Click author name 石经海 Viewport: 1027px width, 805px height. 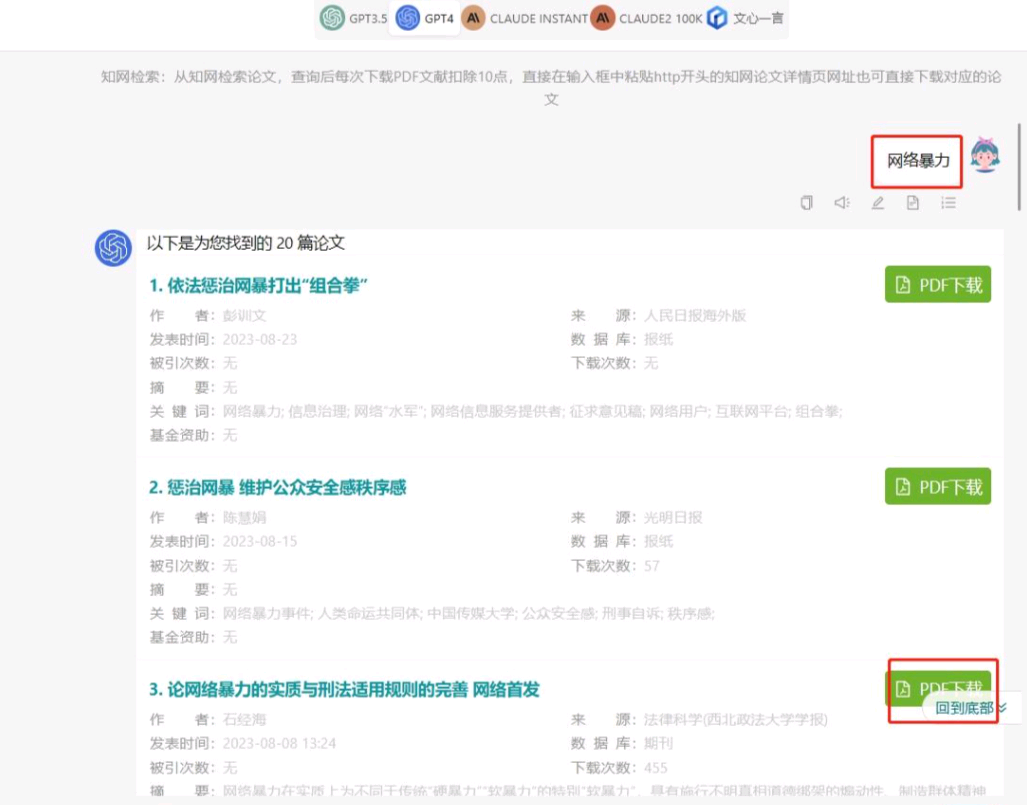coord(244,719)
